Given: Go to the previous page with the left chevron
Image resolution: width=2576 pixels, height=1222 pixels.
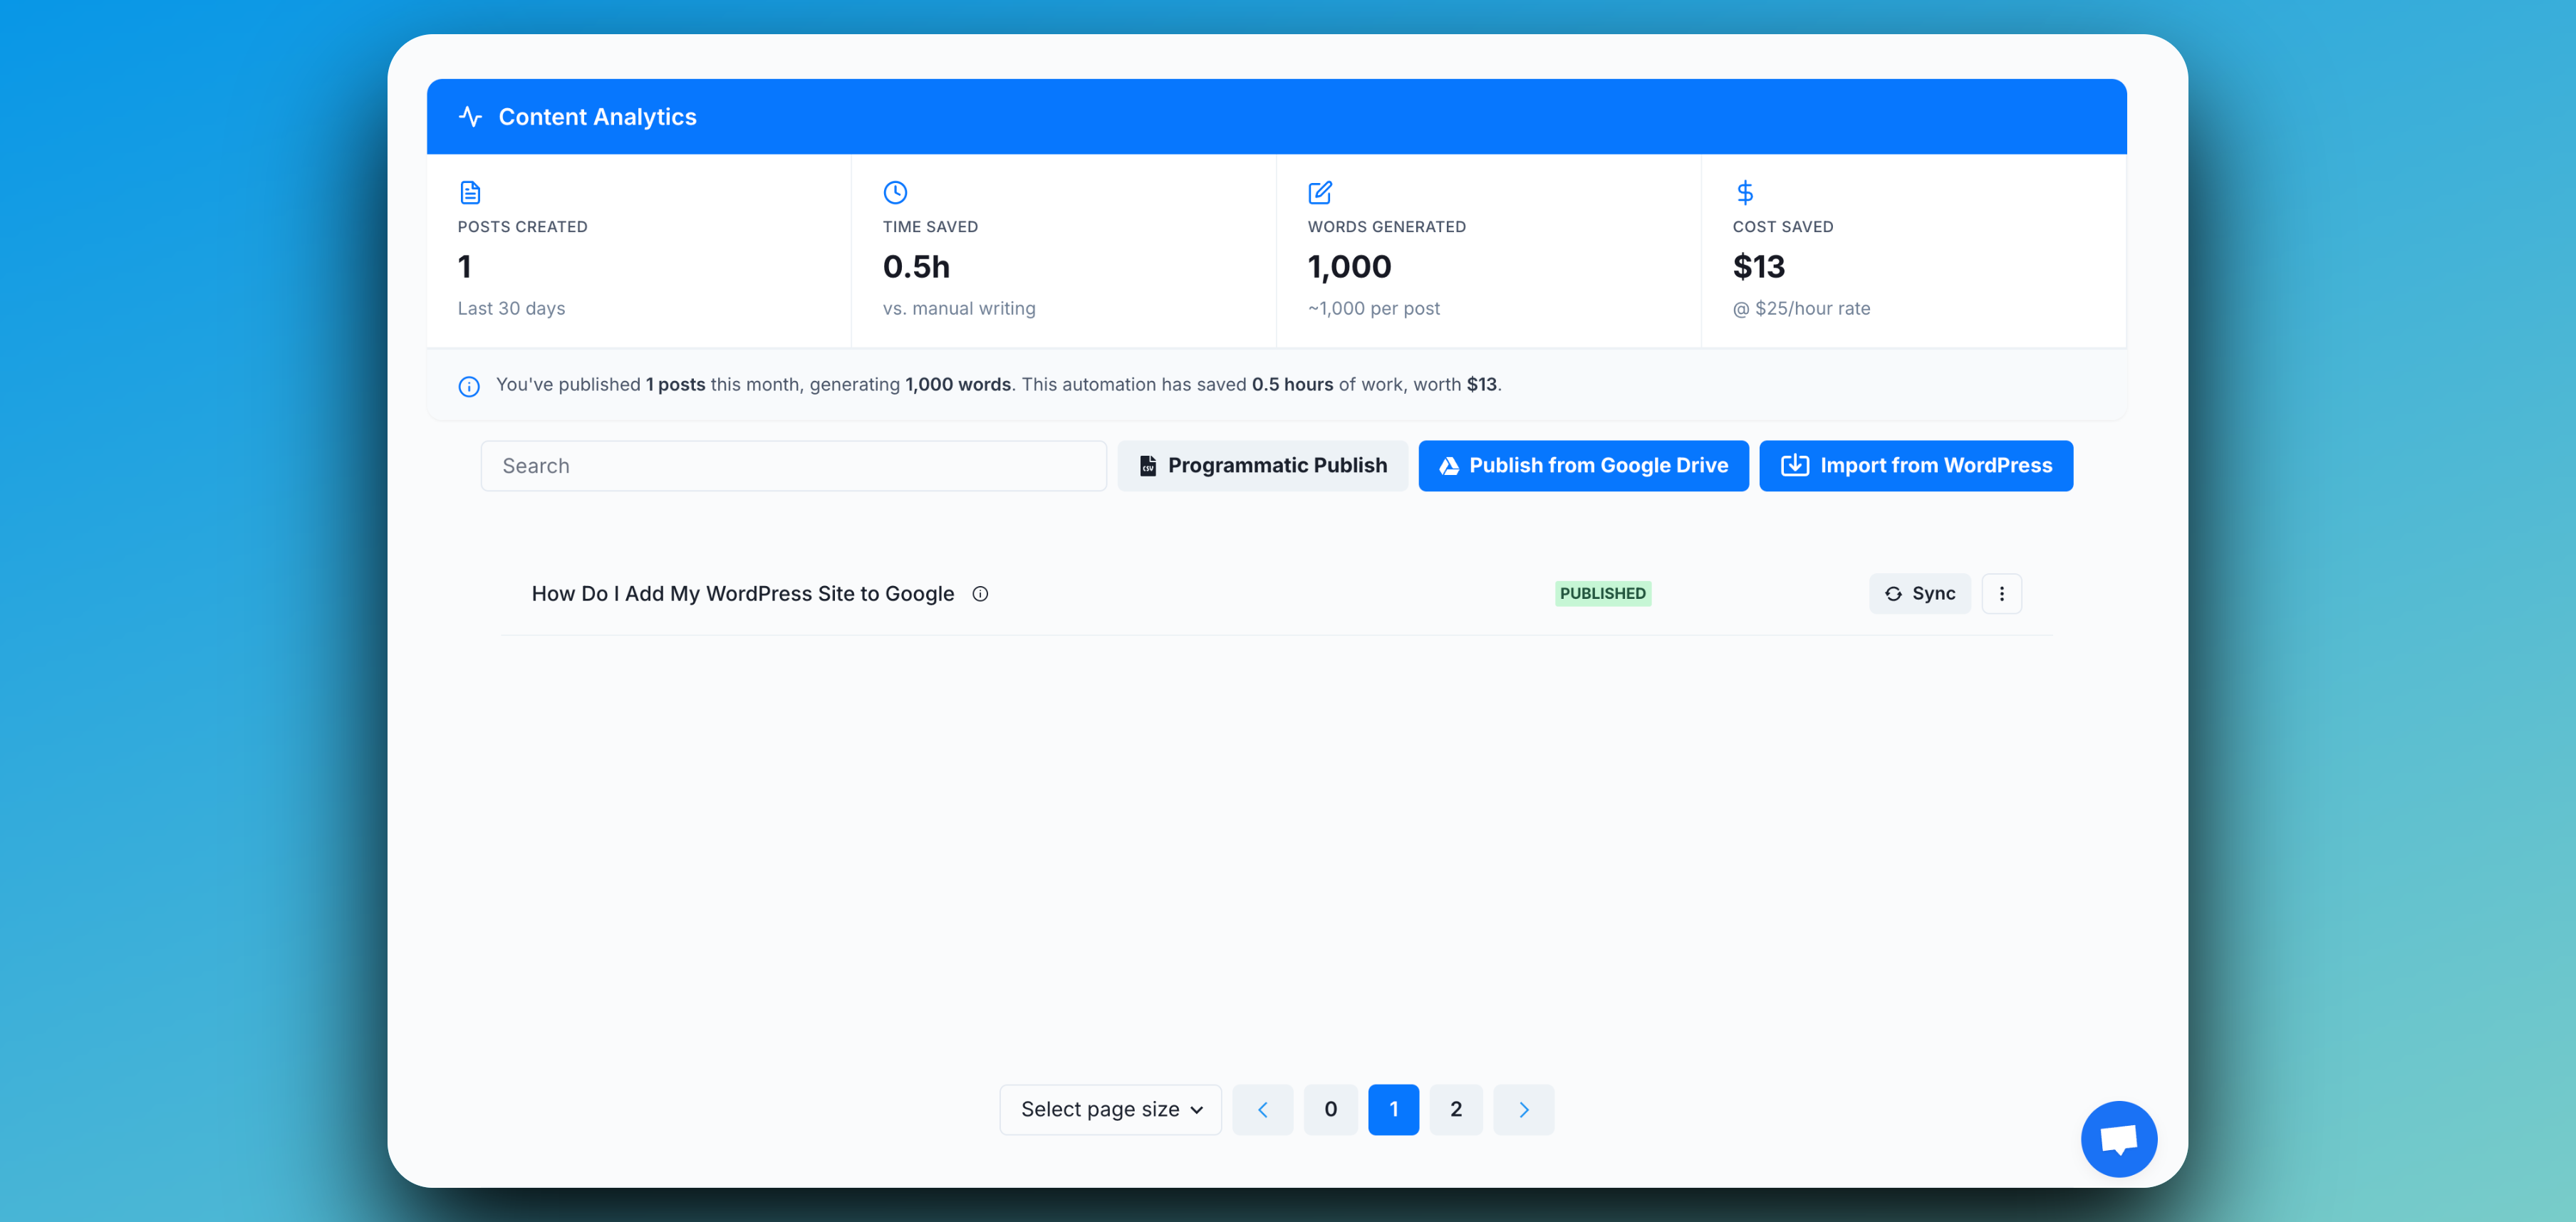Looking at the screenshot, I should pyautogui.click(x=1262, y=1110).
